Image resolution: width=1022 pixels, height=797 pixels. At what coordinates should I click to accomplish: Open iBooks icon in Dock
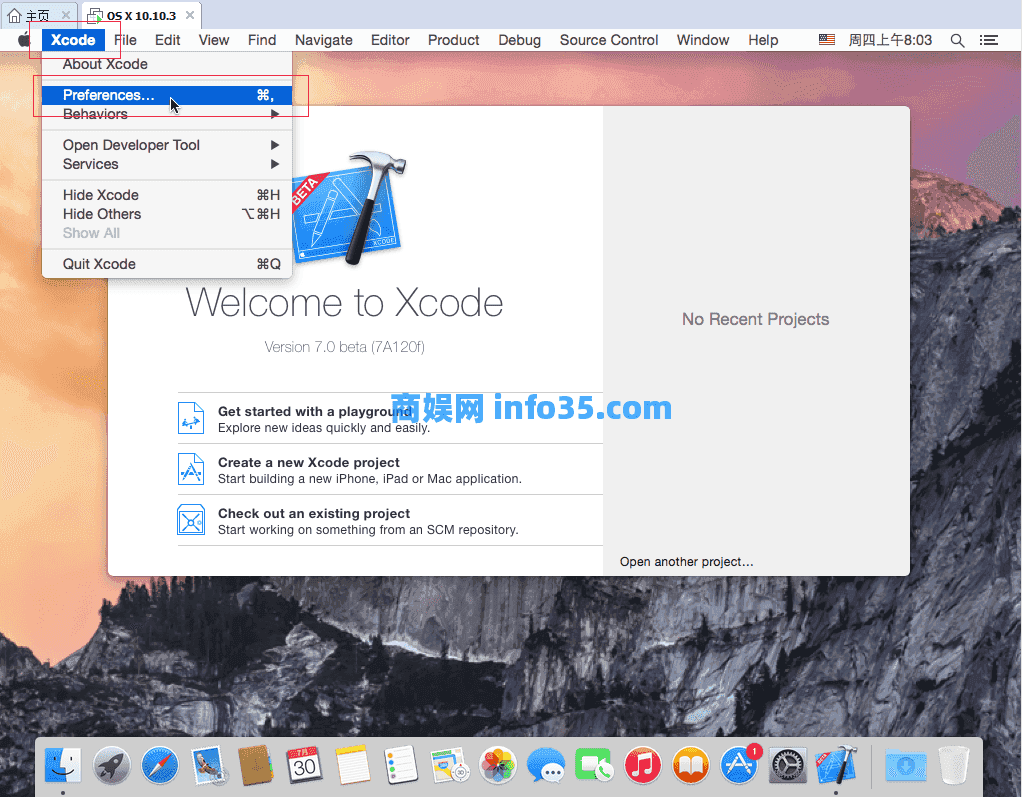point(691,764)
